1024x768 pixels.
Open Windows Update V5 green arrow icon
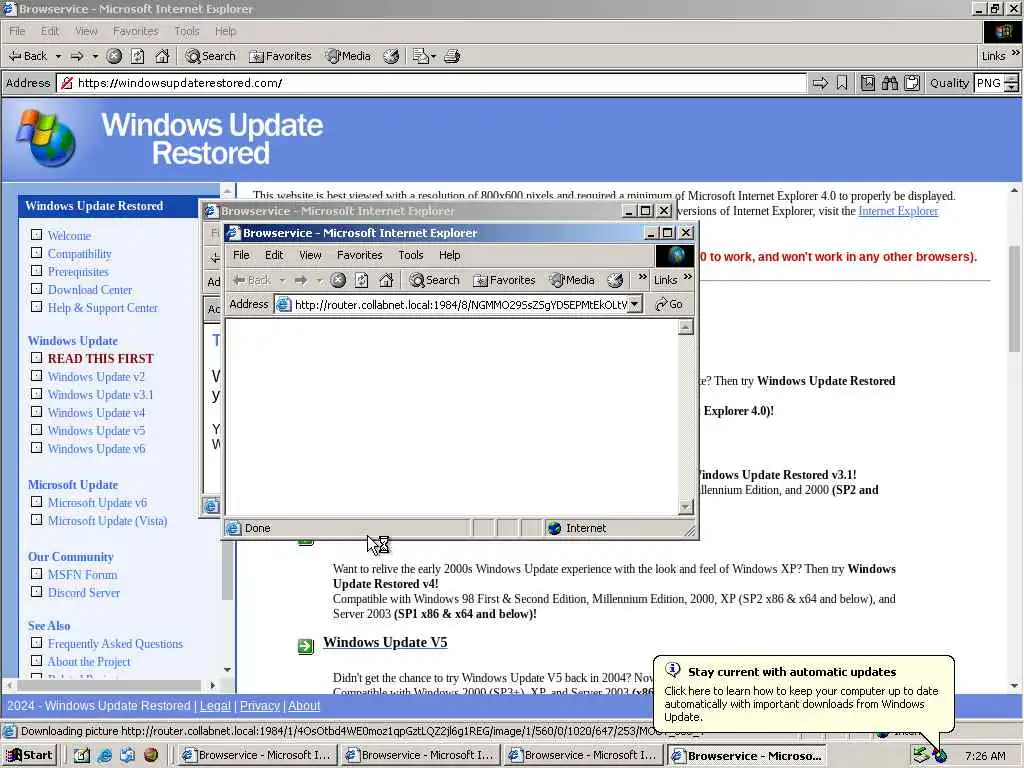pyautogui.click(x=306, y=646)
